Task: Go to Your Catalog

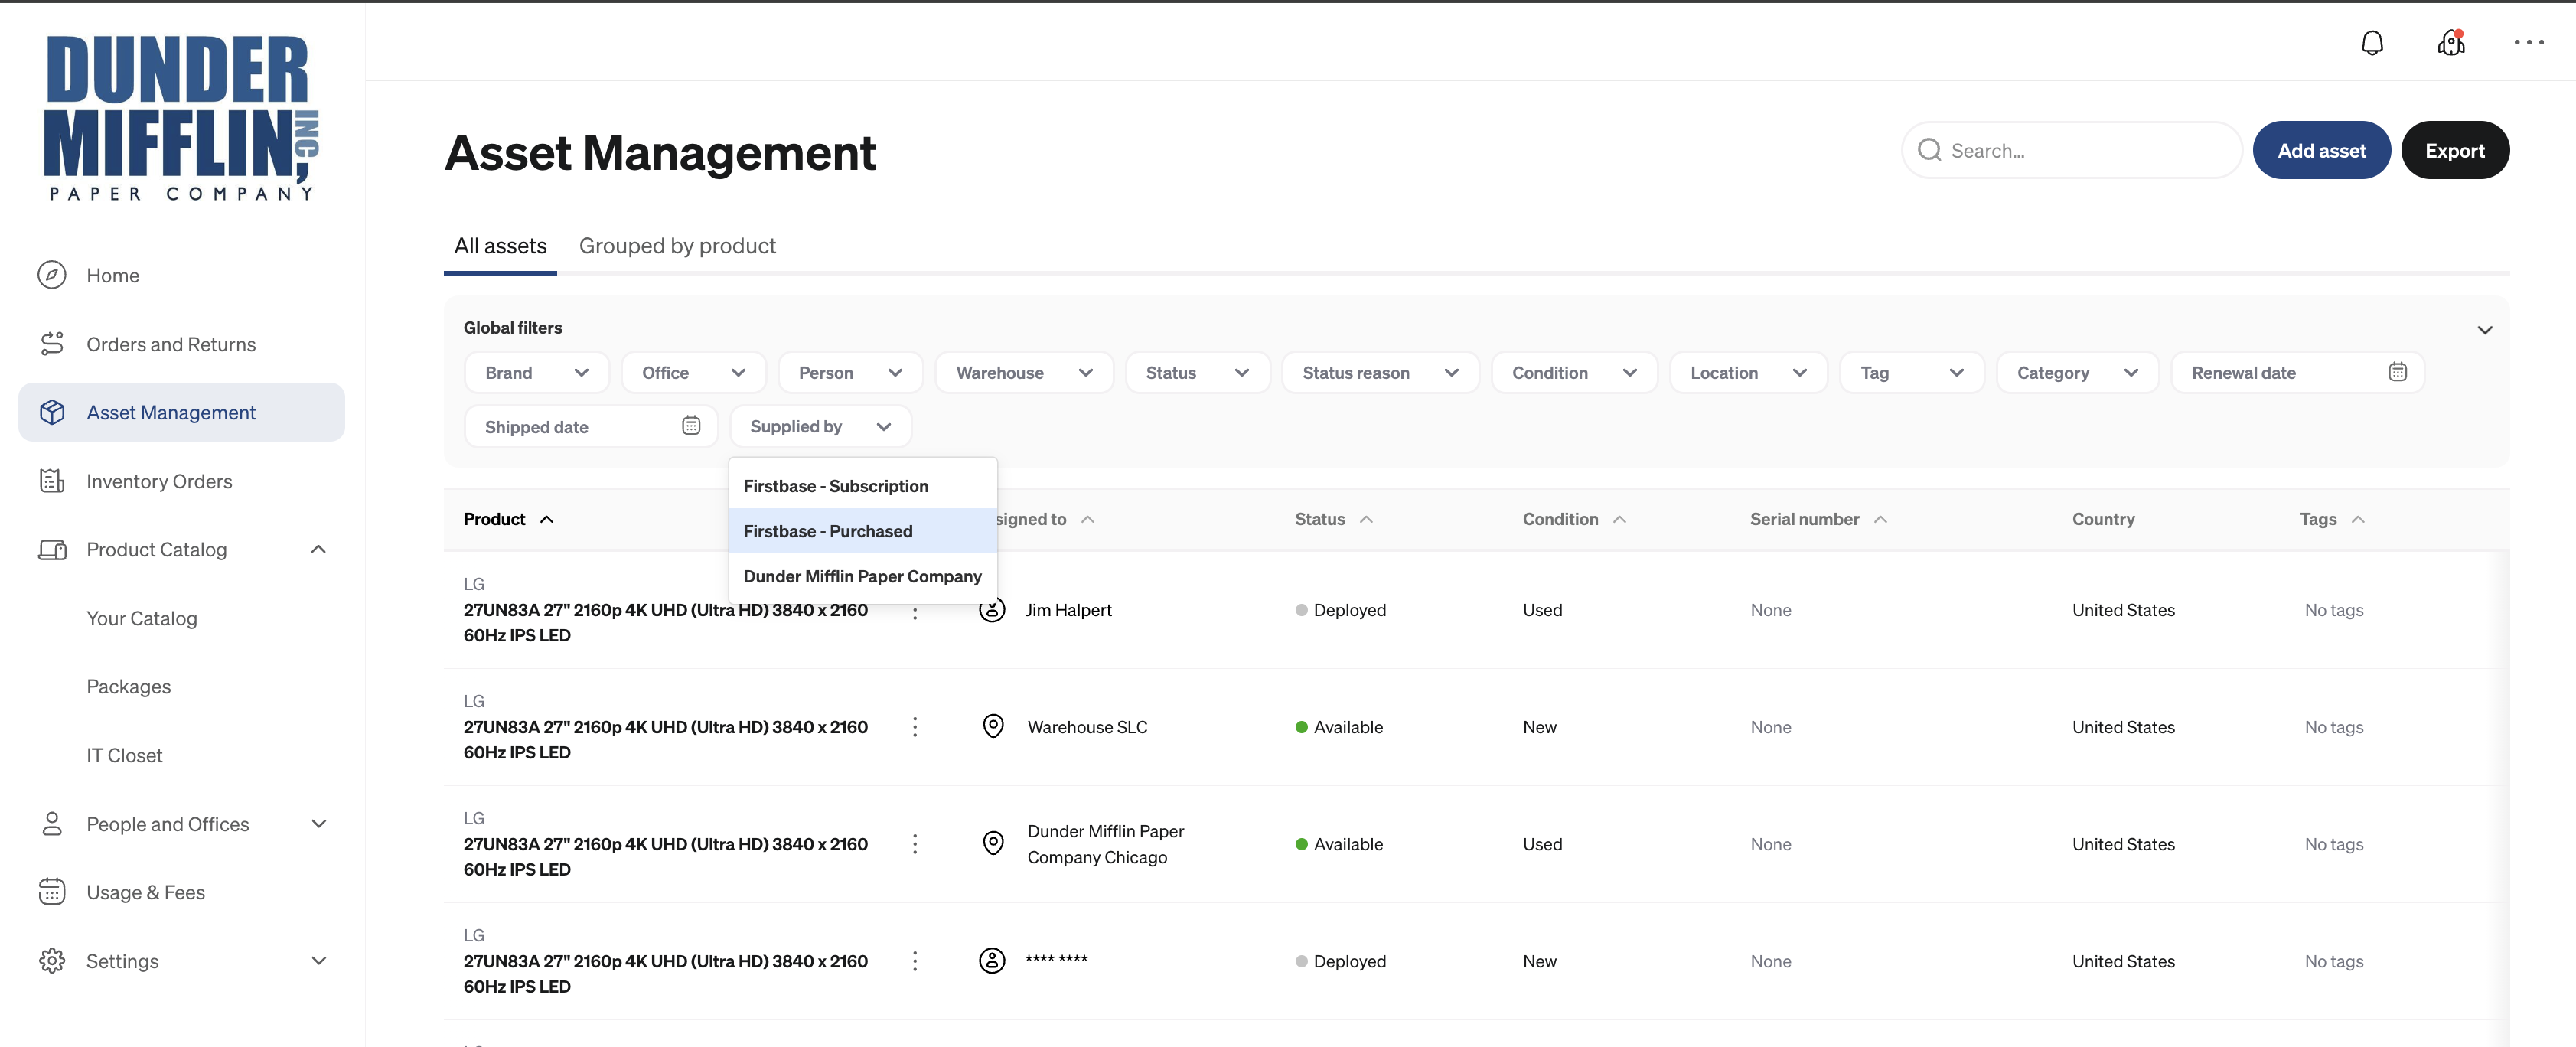Action: pyautogui.click(x=142, y=618)
